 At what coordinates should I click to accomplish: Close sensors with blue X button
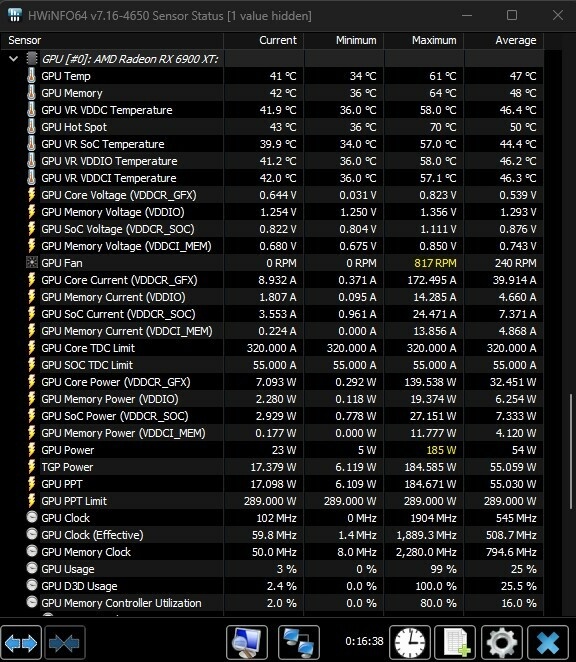(x=548, y=643)
